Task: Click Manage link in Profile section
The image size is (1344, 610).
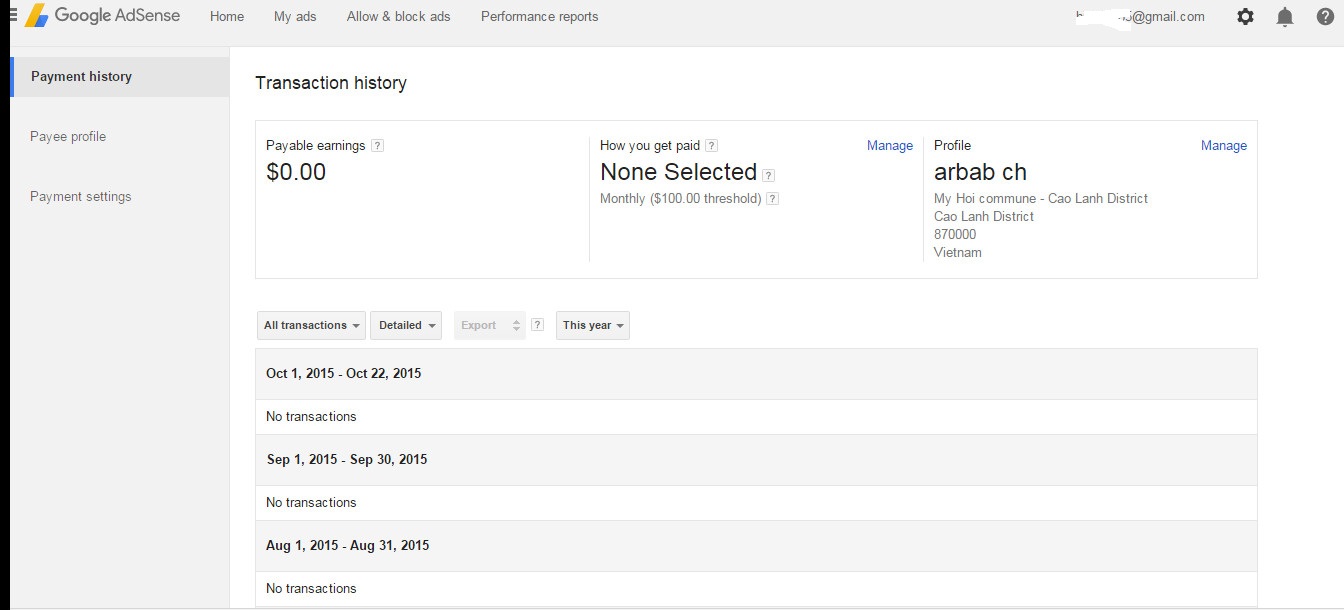Action: pyautogui.click(x=1223, y=146)
